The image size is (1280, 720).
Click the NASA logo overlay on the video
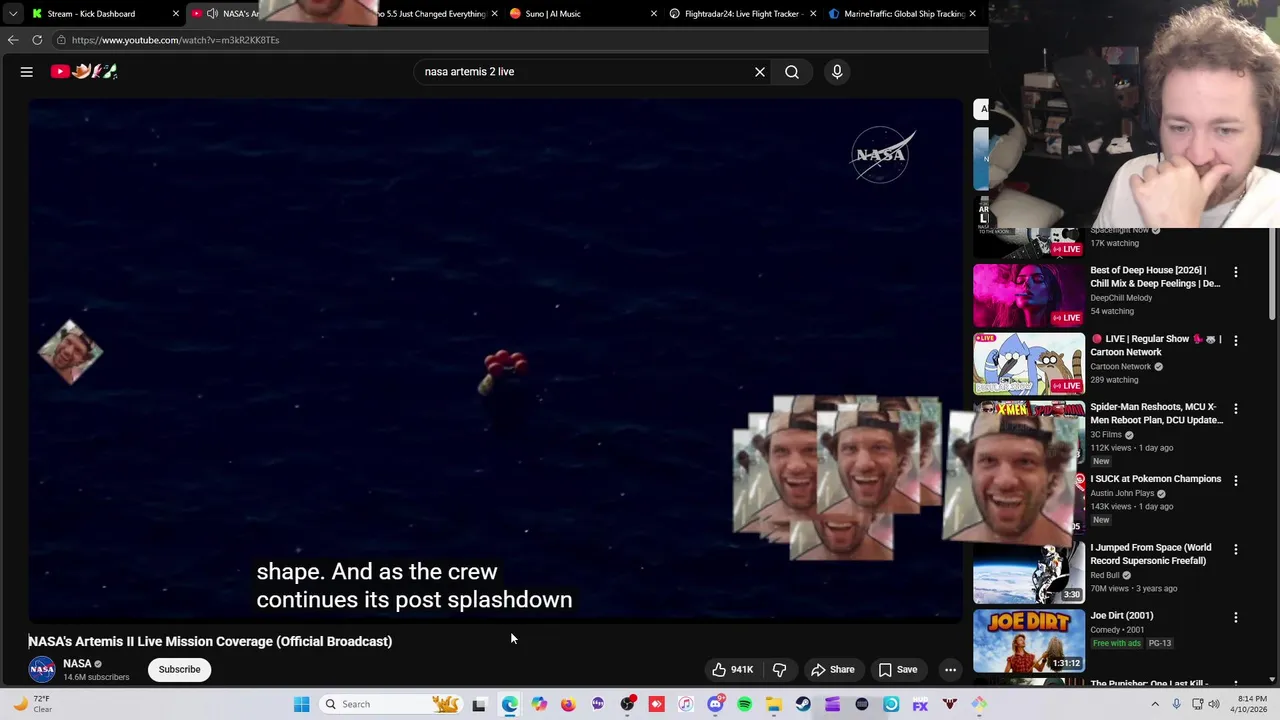pyautogui.click(x=882, y=155)
